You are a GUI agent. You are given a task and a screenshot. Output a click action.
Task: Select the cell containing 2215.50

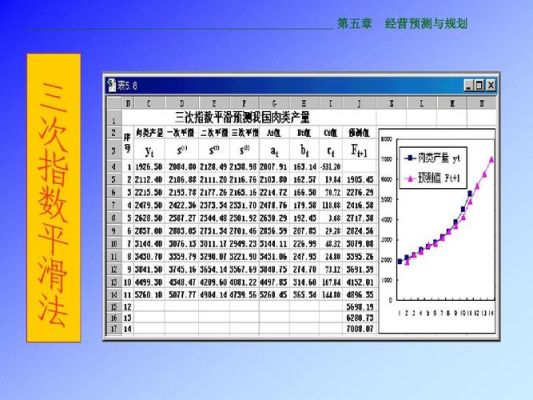149,192
